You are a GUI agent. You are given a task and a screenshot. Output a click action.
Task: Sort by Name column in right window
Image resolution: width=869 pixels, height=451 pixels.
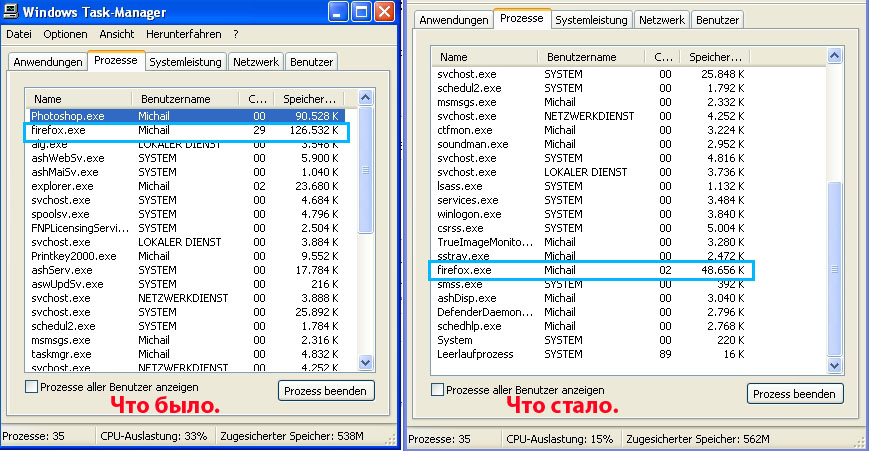pos(484,57)
